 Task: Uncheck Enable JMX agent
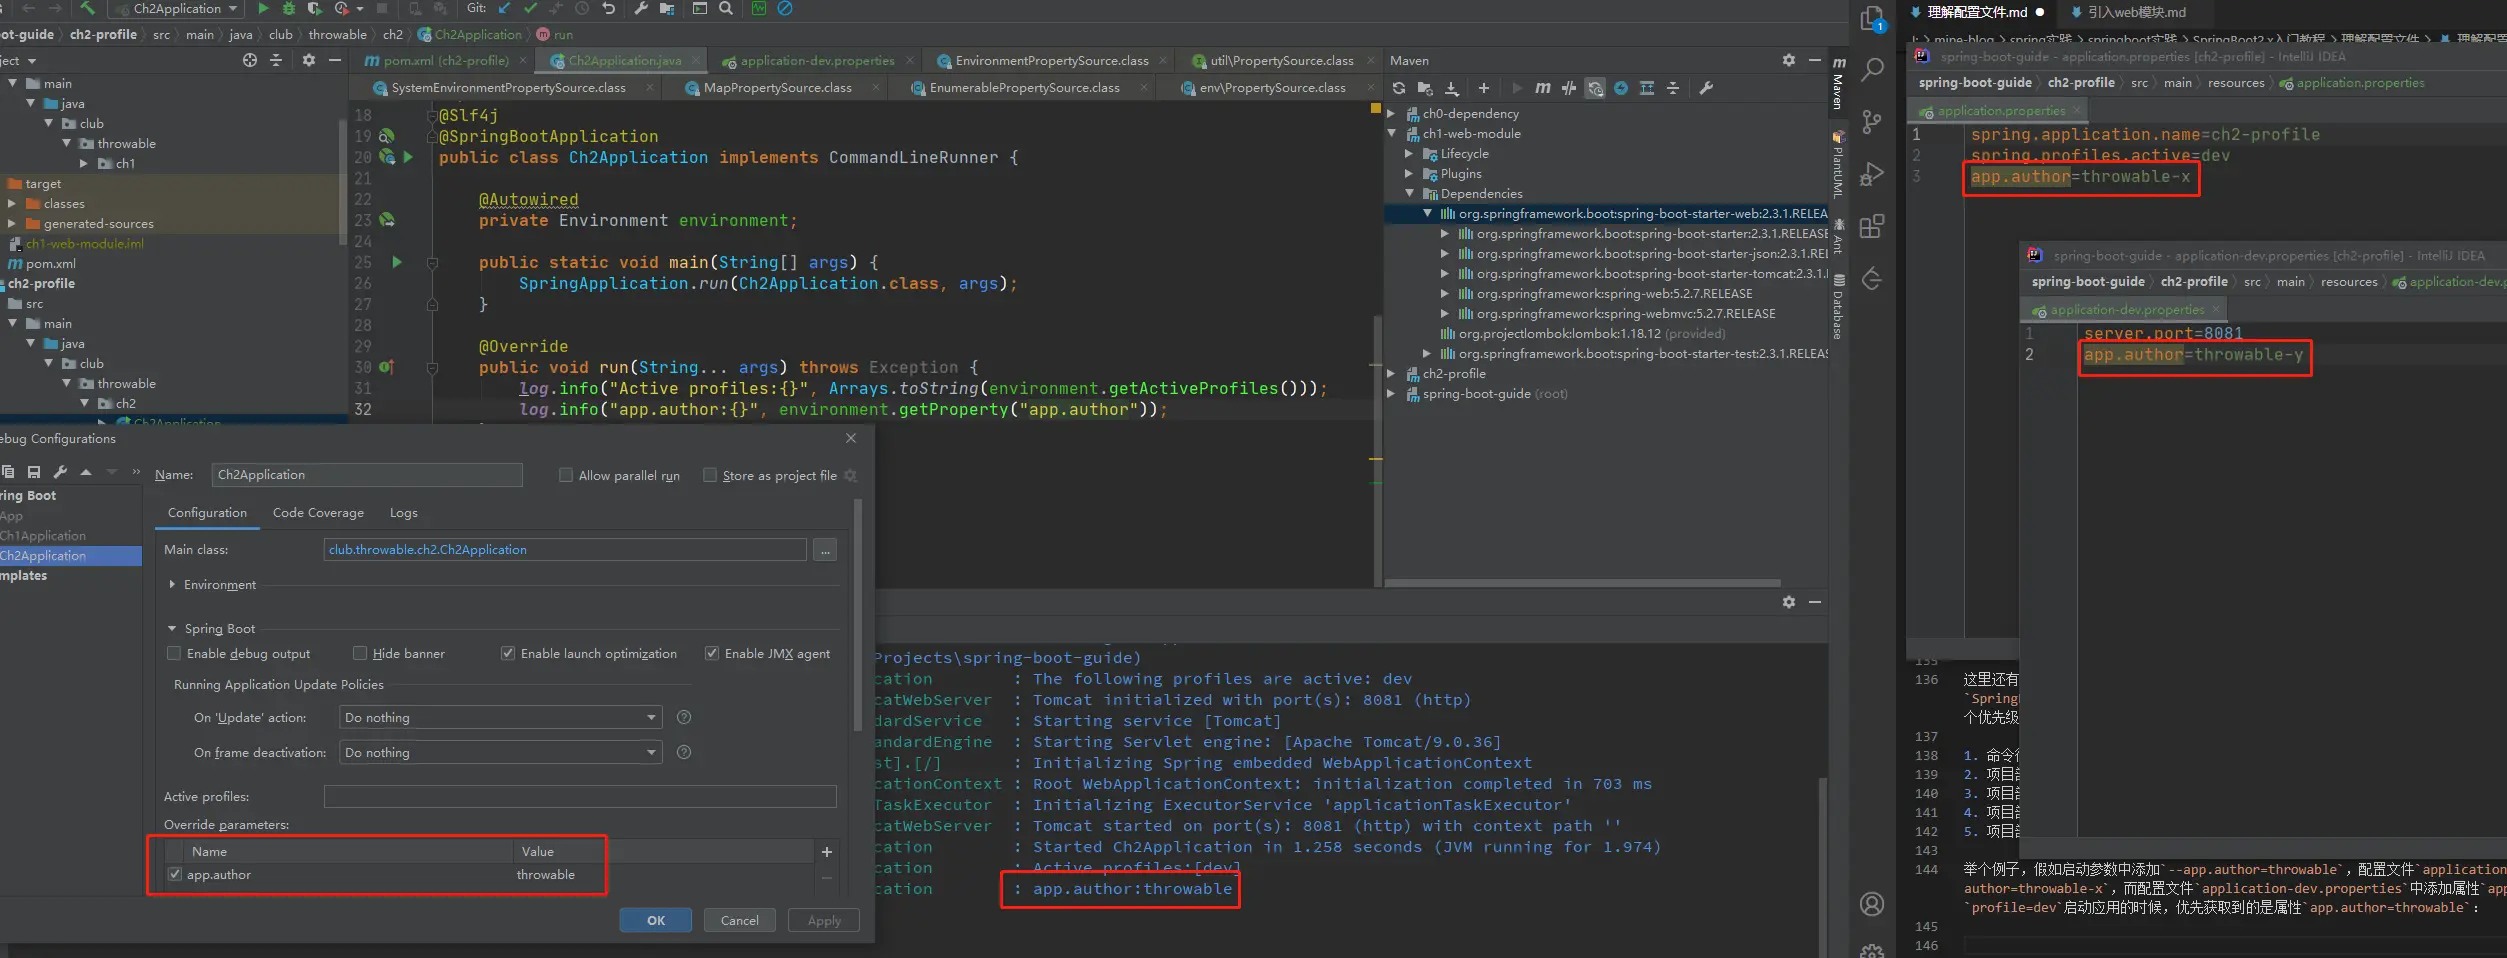click(712, 653)
